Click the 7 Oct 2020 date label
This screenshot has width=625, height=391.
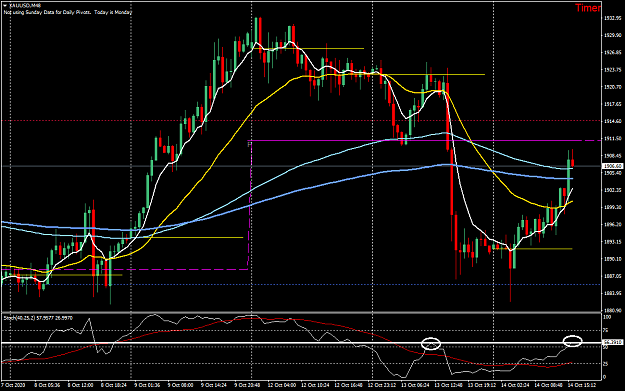[x=13, y=385]
